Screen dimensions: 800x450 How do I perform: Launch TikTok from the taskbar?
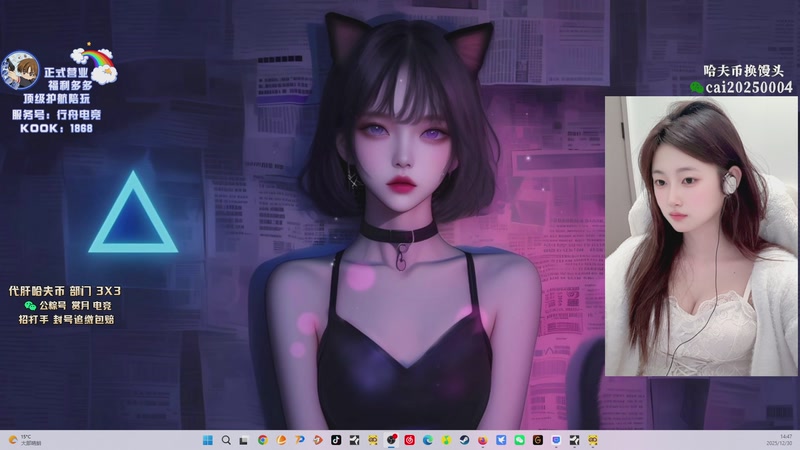(336, 440)
